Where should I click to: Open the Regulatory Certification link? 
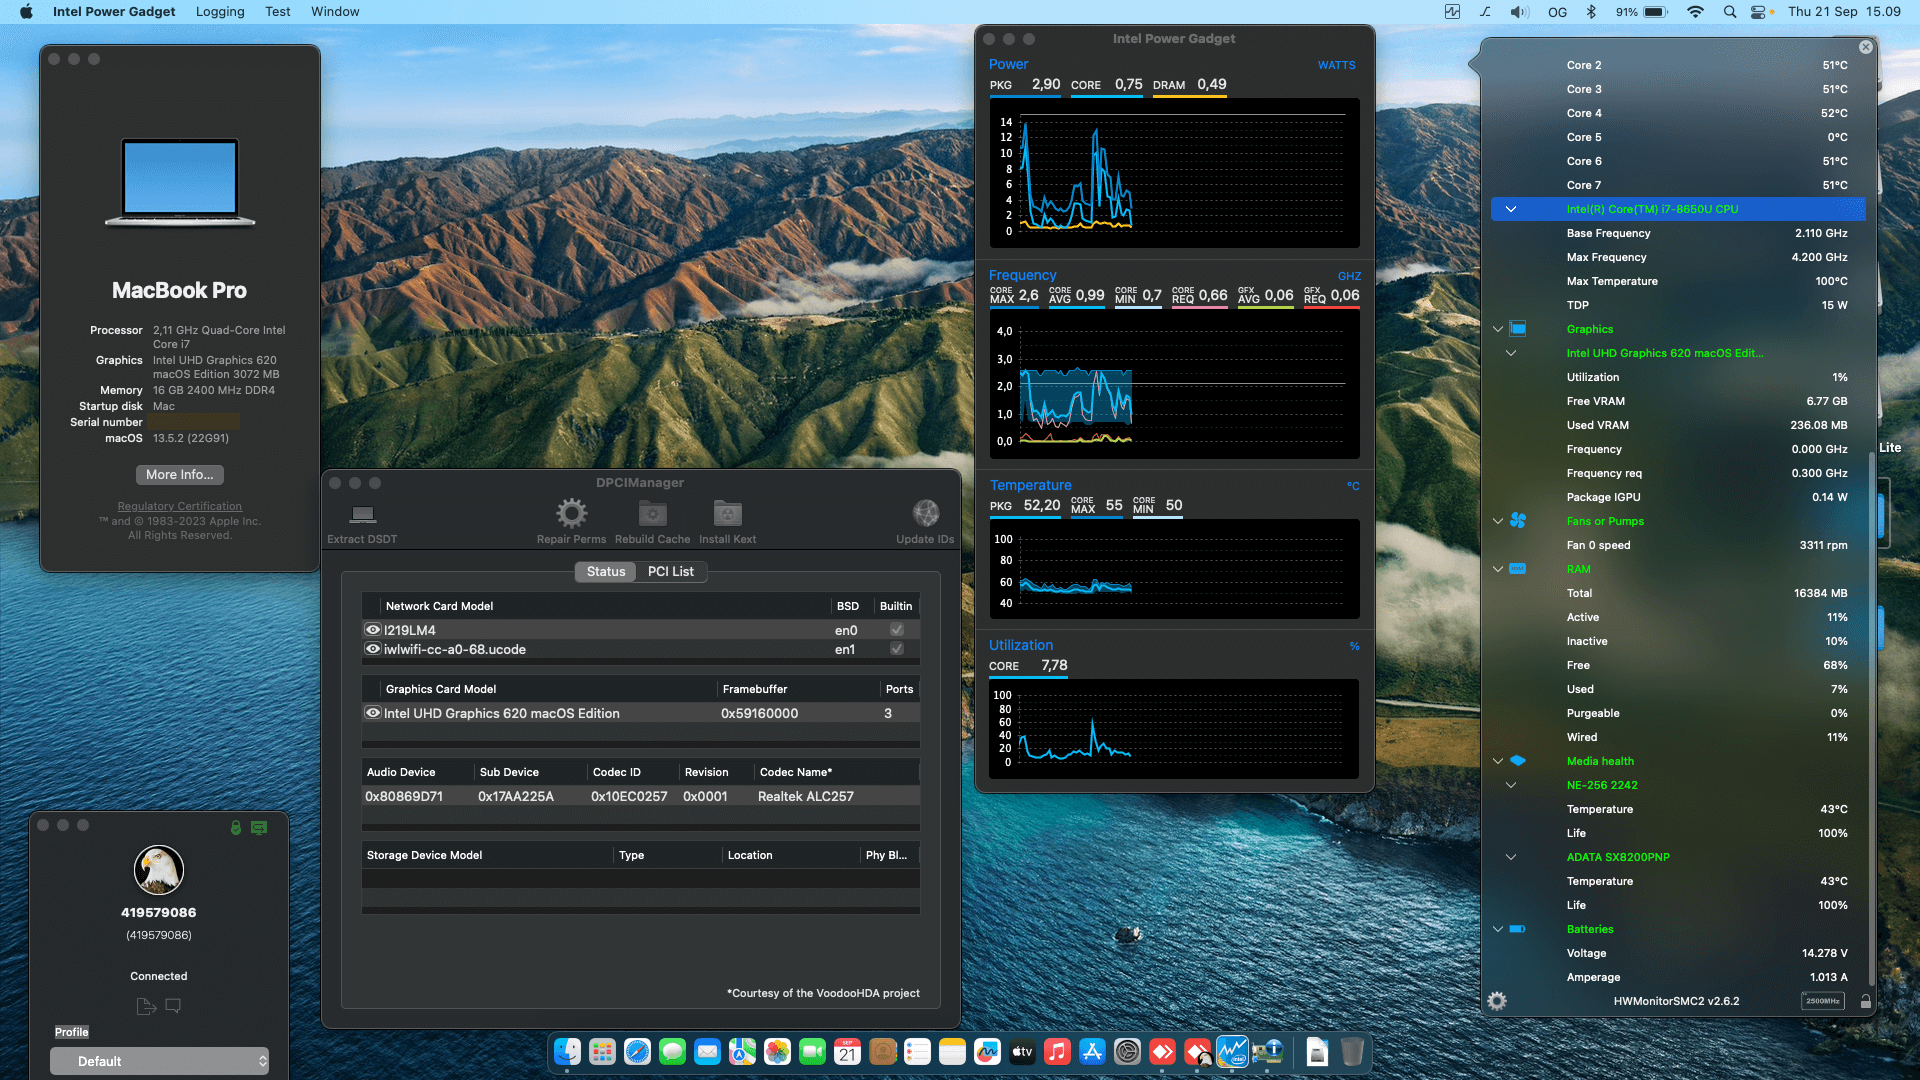tap(180, 506)
